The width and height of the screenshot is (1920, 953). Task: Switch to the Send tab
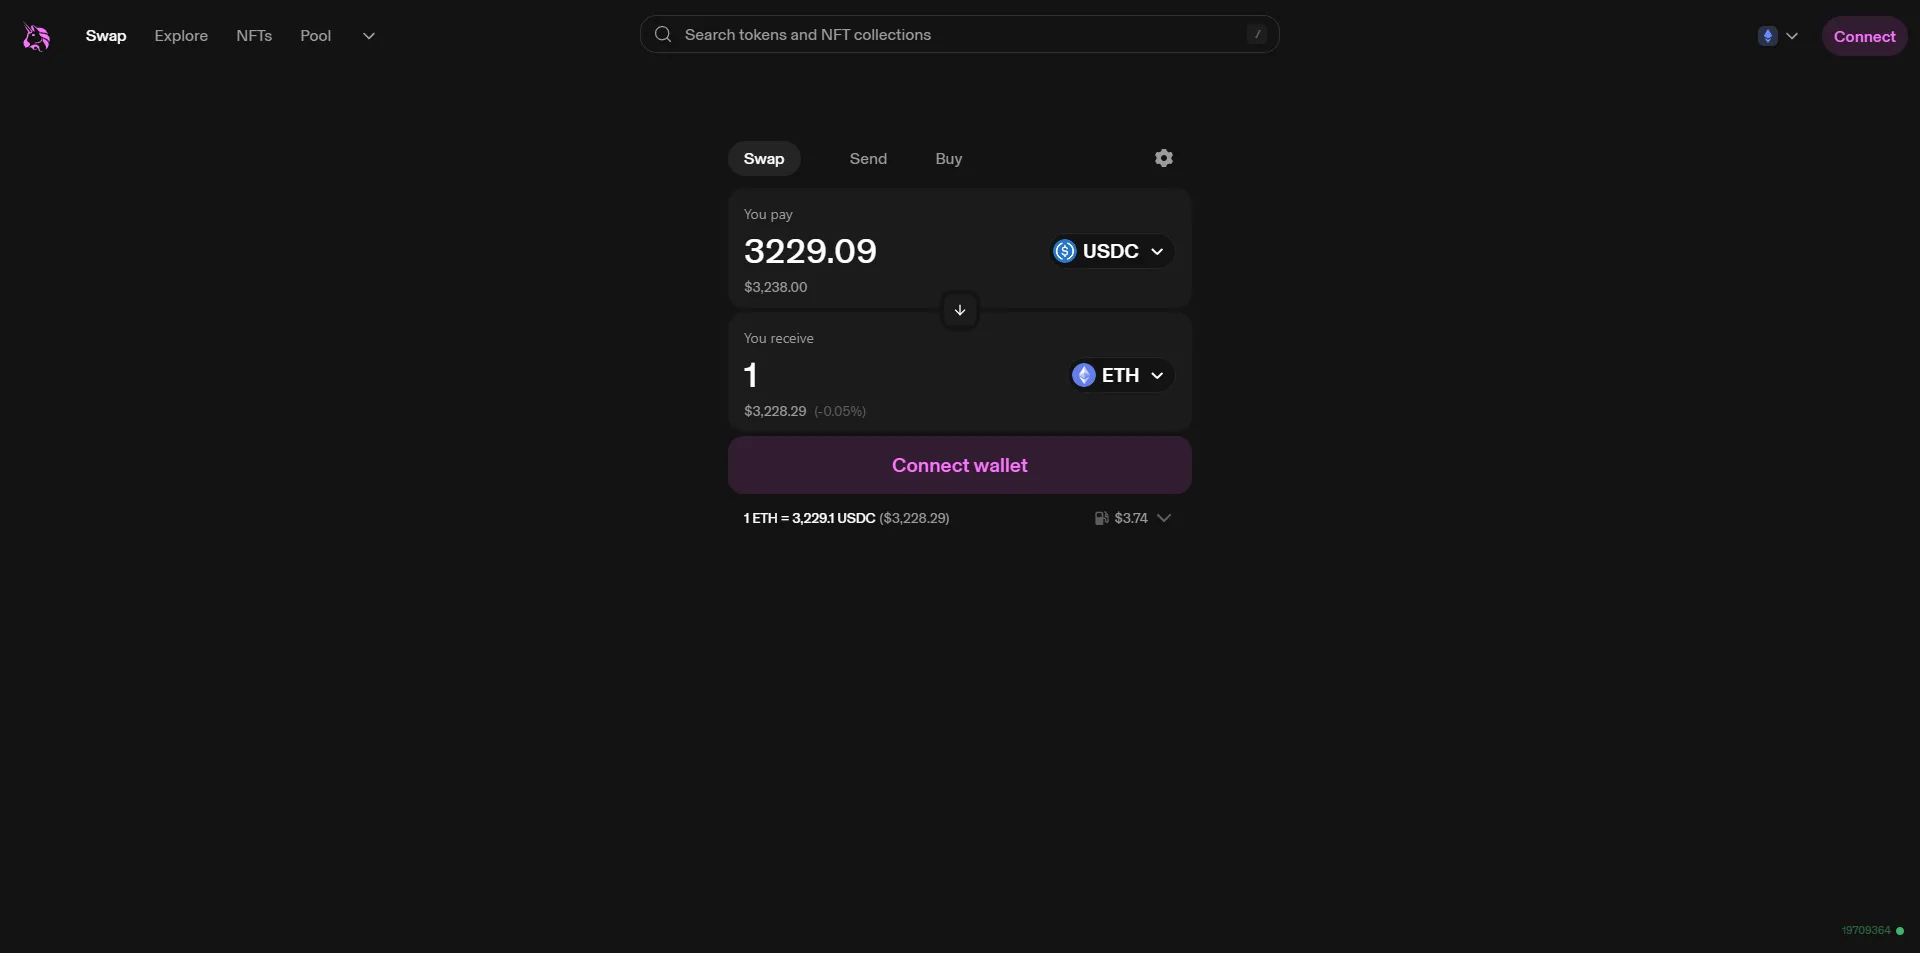868,159
